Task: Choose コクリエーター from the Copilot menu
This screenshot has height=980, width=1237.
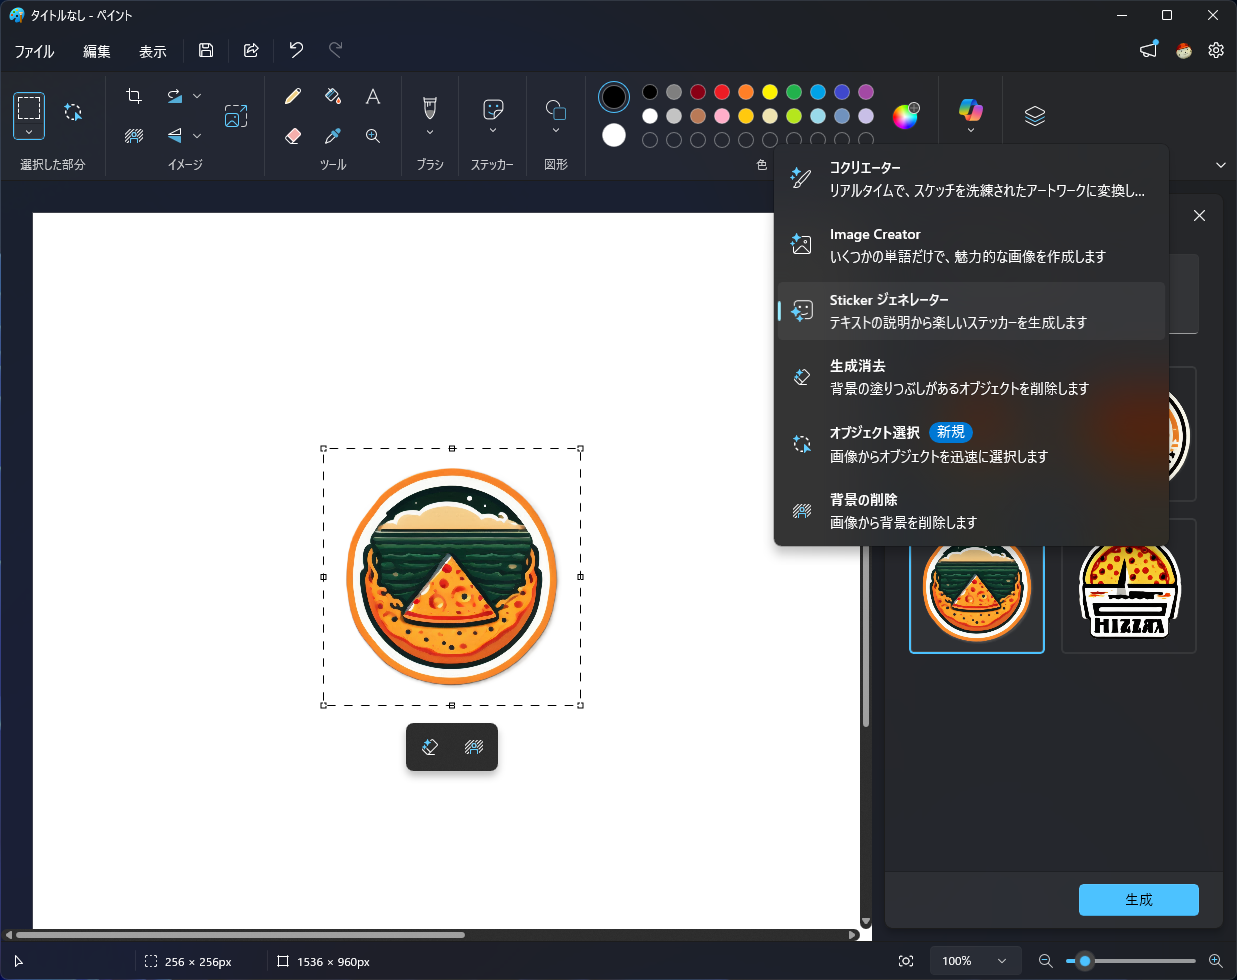Action: click(x=972, y=179)
